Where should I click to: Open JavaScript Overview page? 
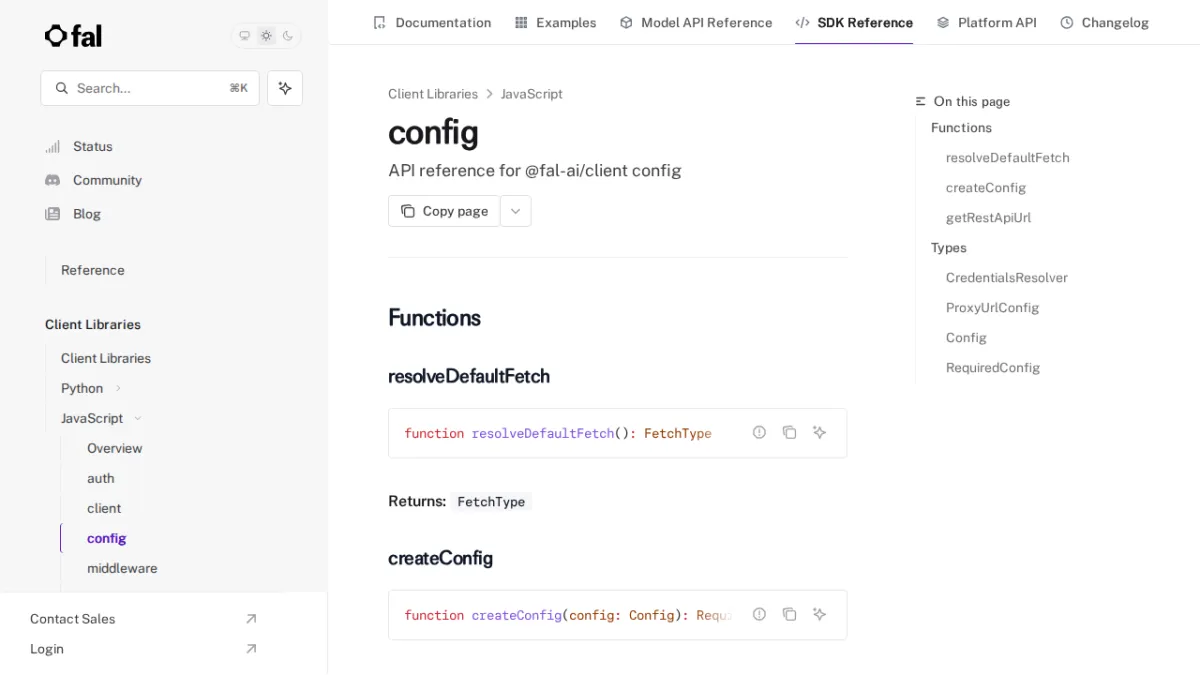[x=115, y=448]
